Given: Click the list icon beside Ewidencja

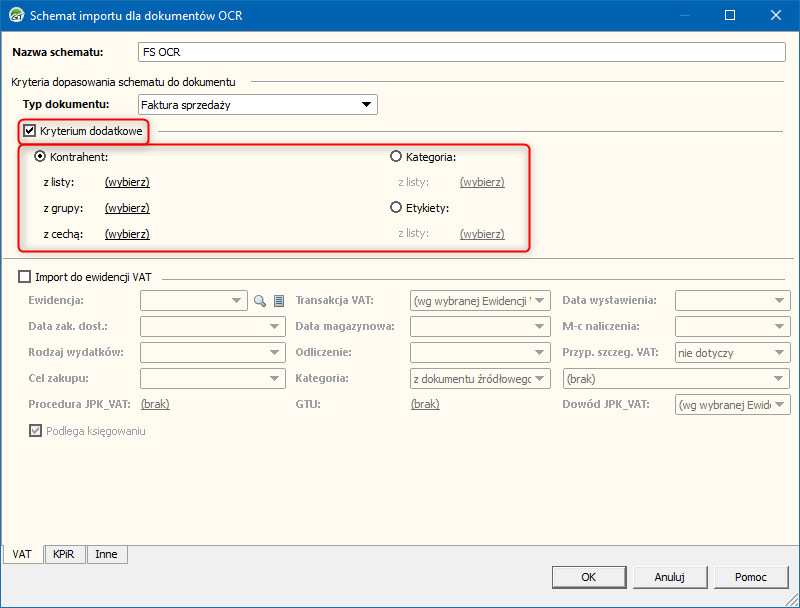Looking at the screenshot, I should click(279, 301).
